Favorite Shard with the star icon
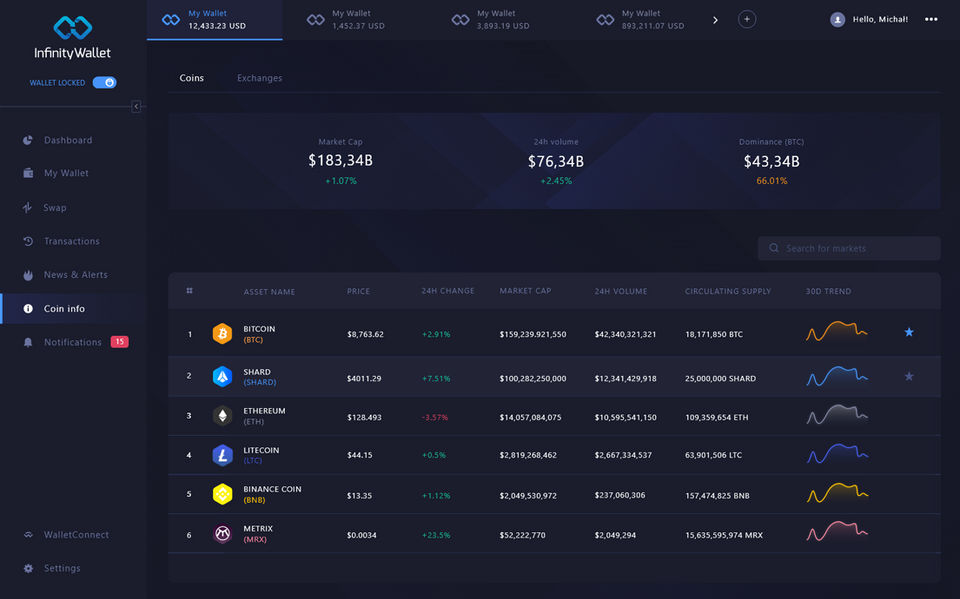960x599 pixels. [909, 376]
